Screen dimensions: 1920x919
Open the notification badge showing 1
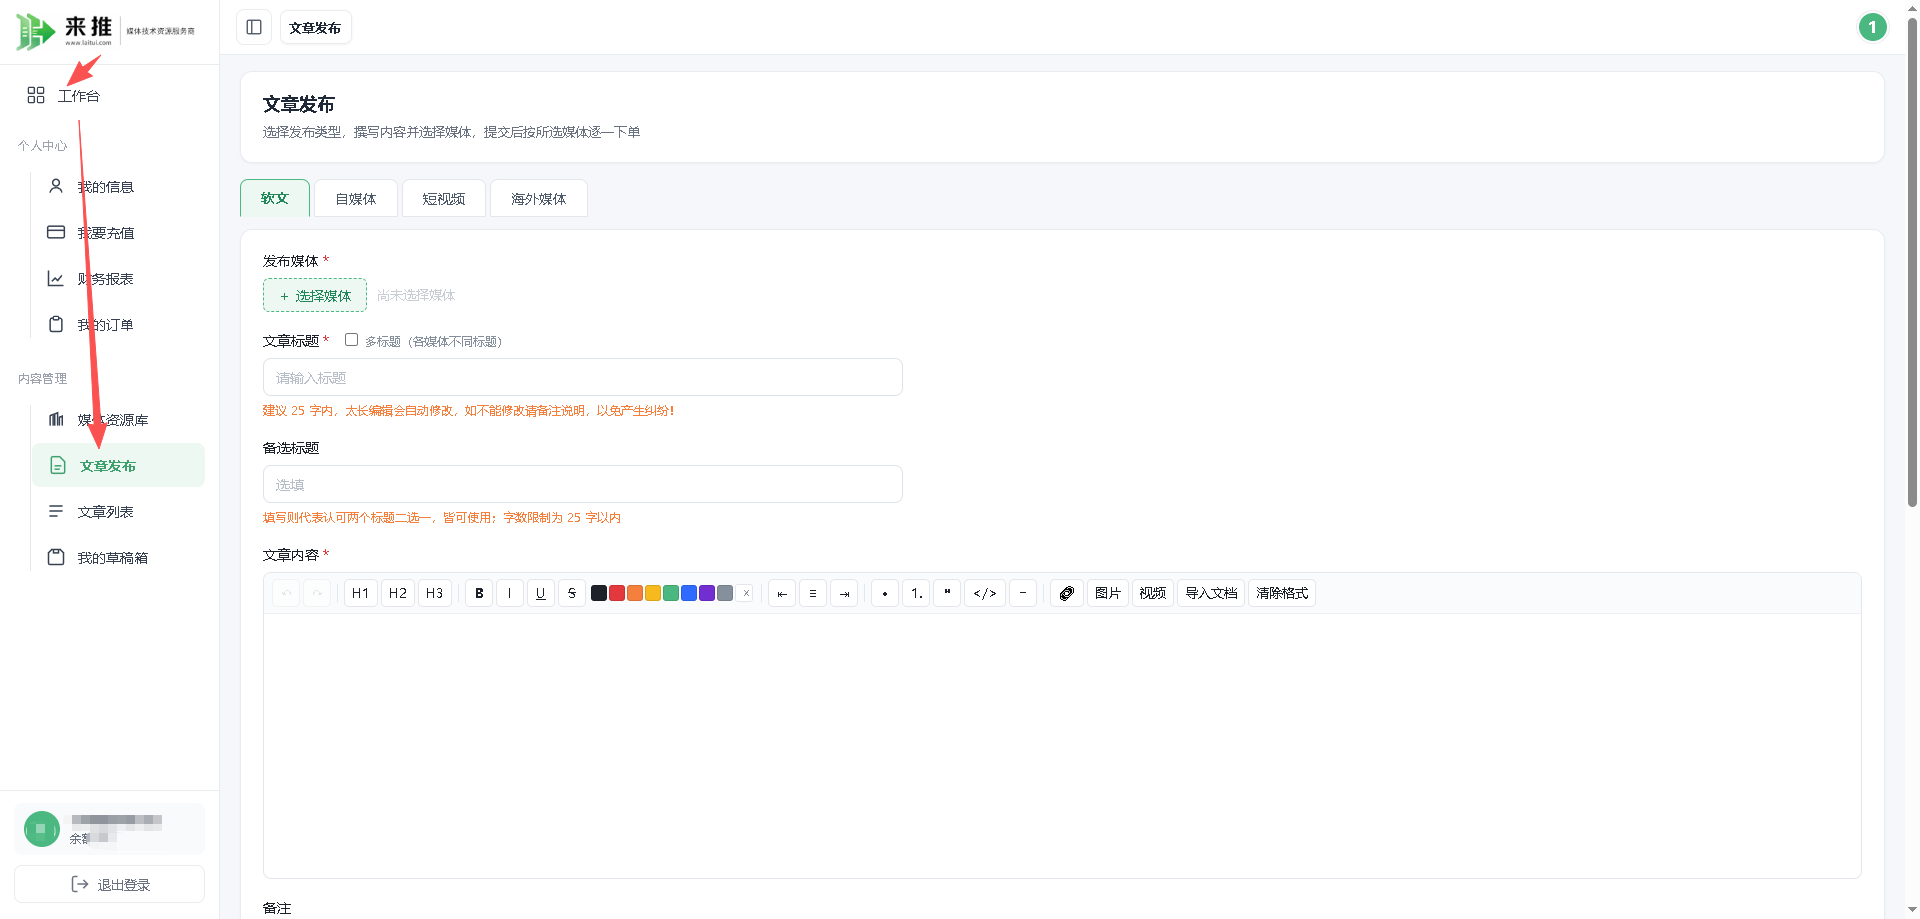click(1872, 27)
